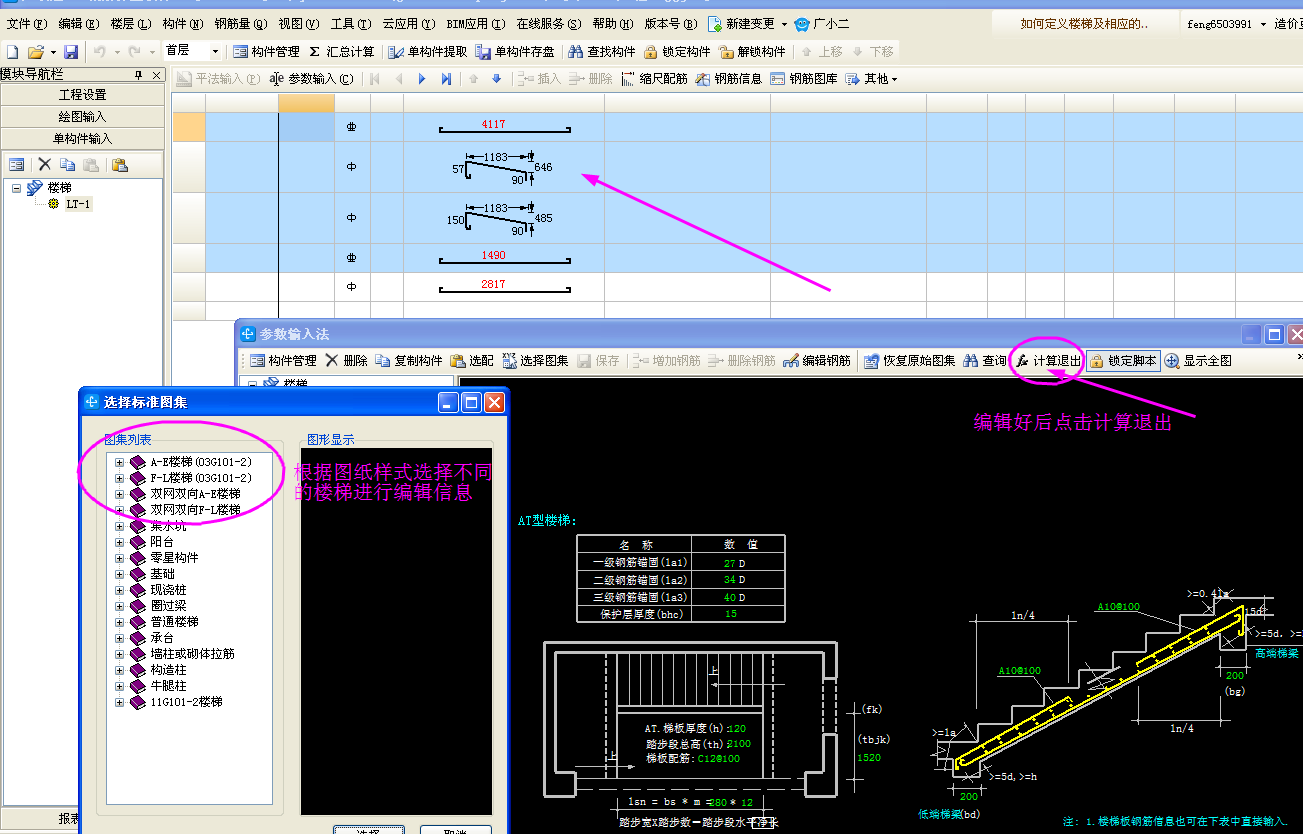Viewport: 1303px width, 834px height.
Task: Move row down blue arrow
Action: coord(497,79)
